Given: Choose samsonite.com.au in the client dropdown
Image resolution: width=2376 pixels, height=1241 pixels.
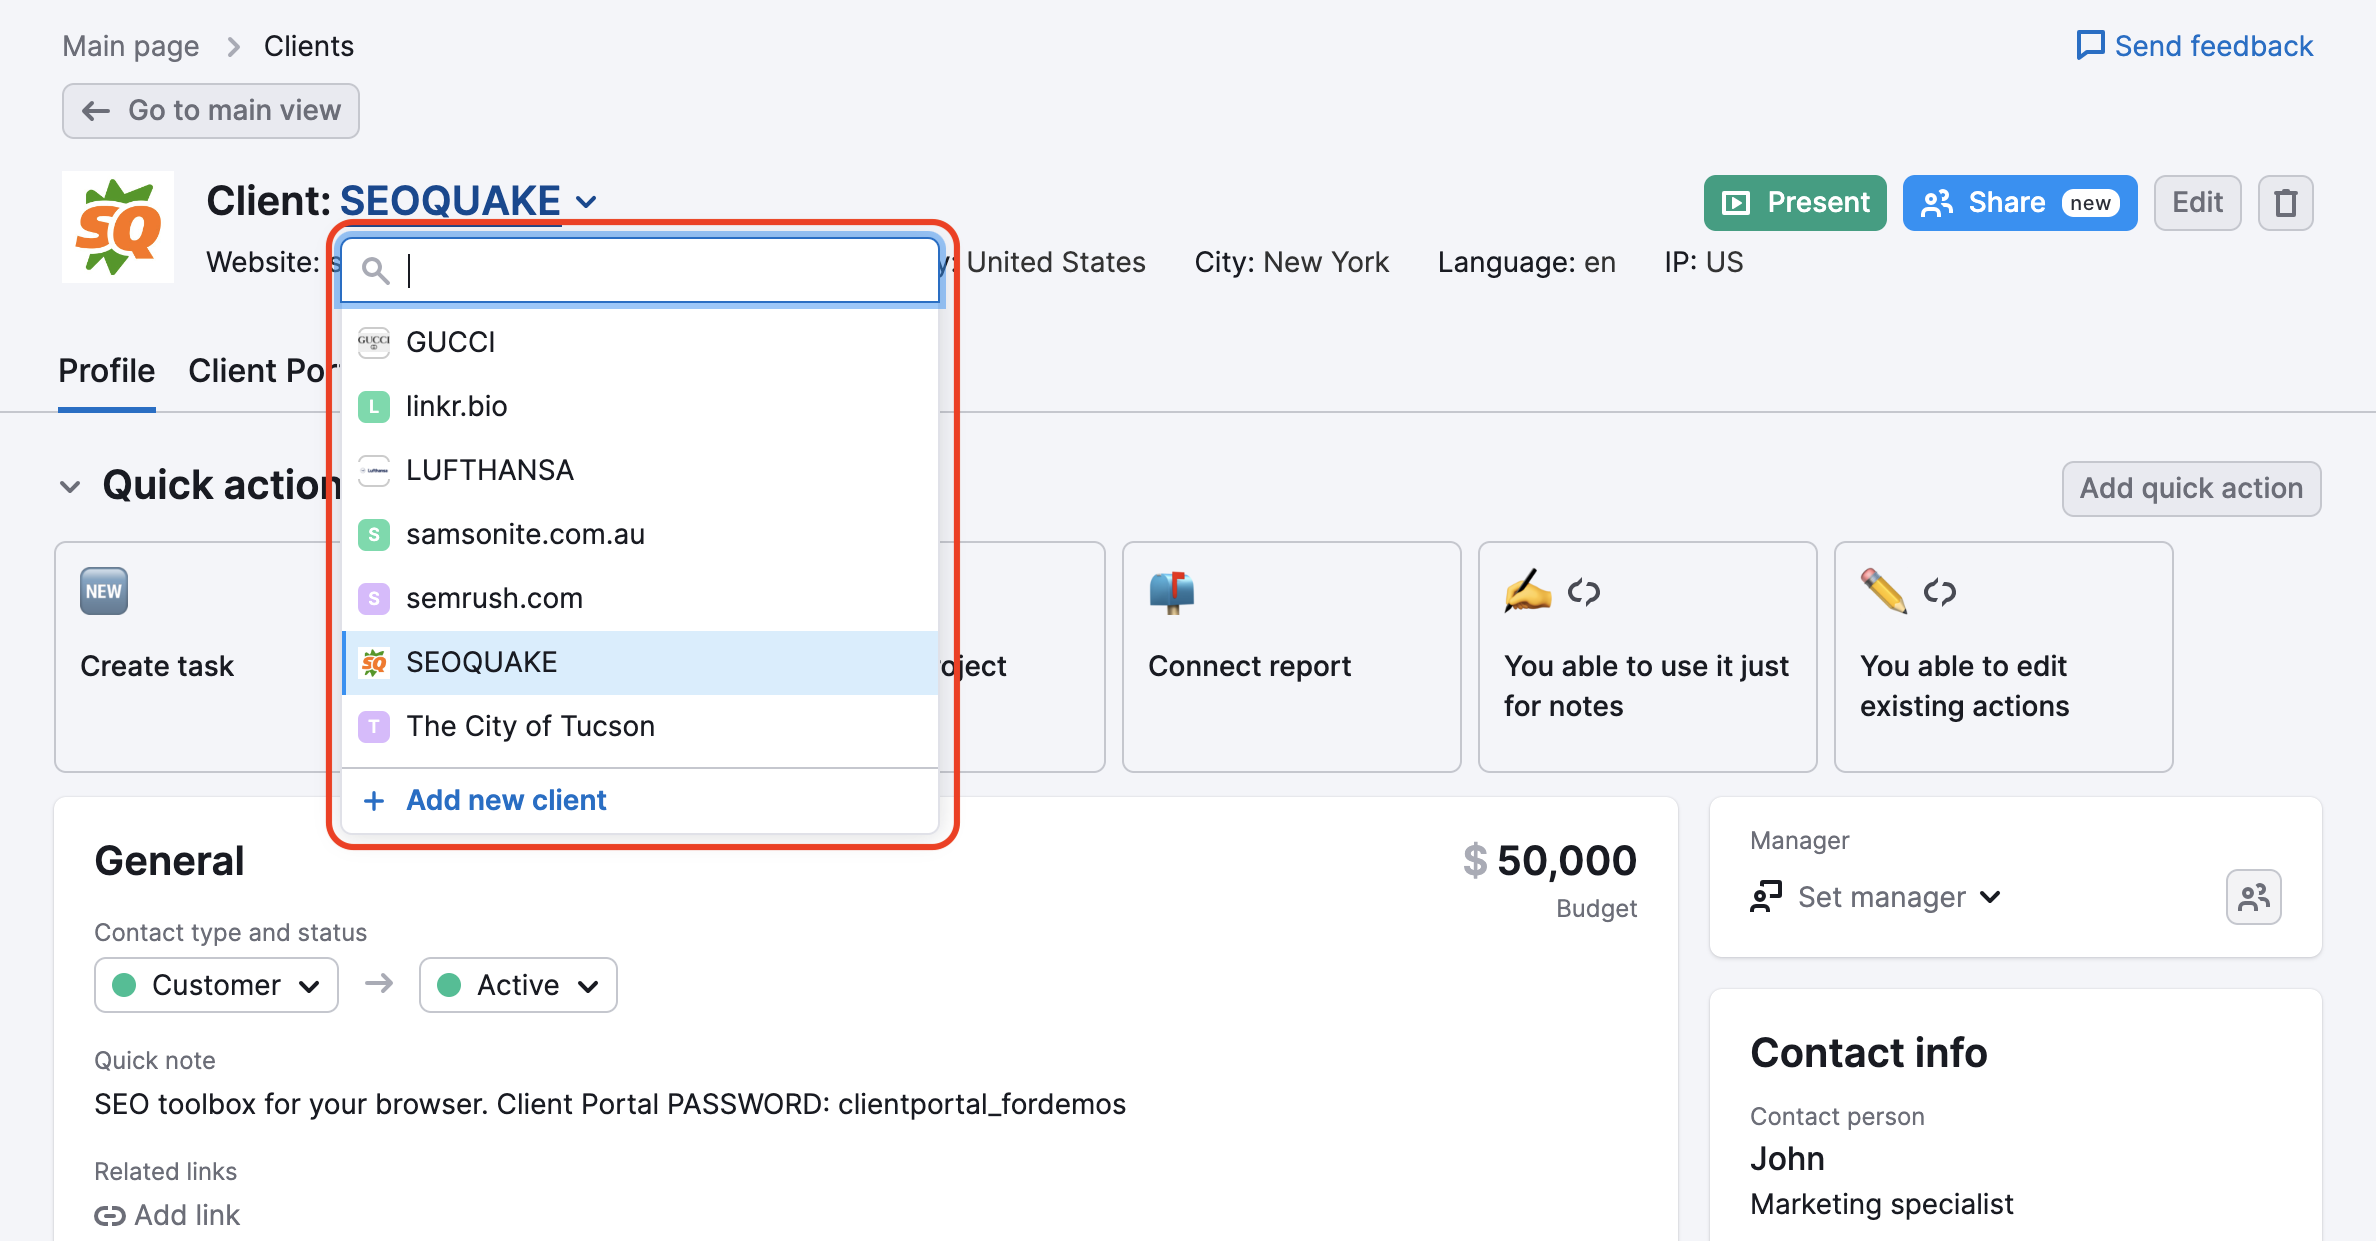Looking at the screenshot, I should (640, 534).
